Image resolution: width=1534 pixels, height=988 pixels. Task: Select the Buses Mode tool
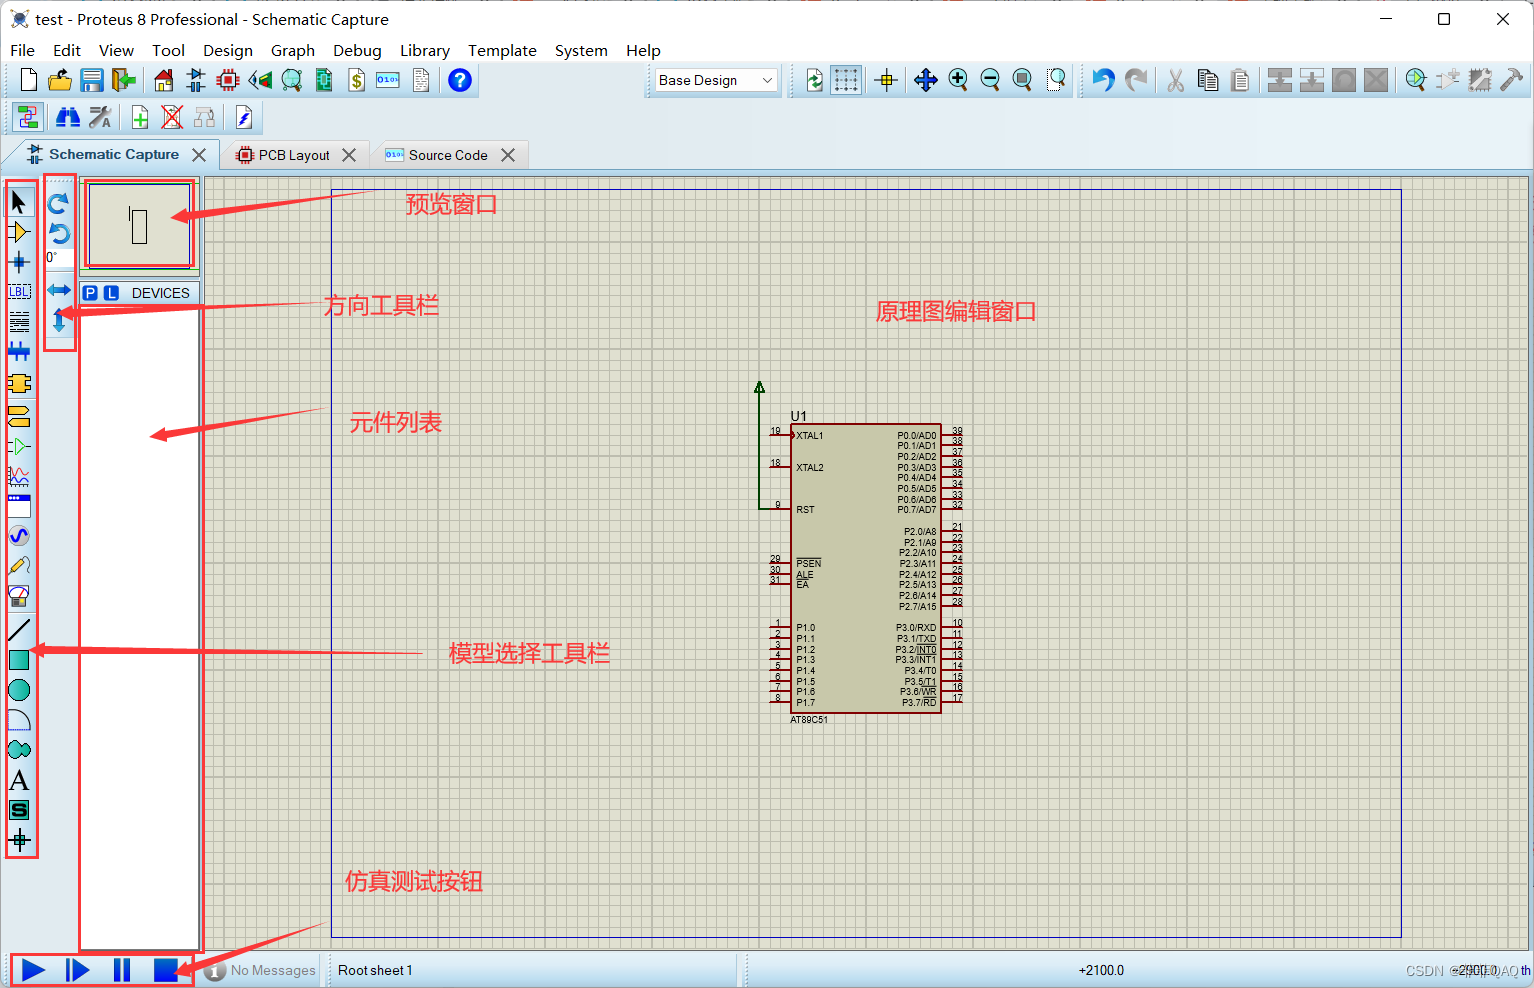pos(19,351)
